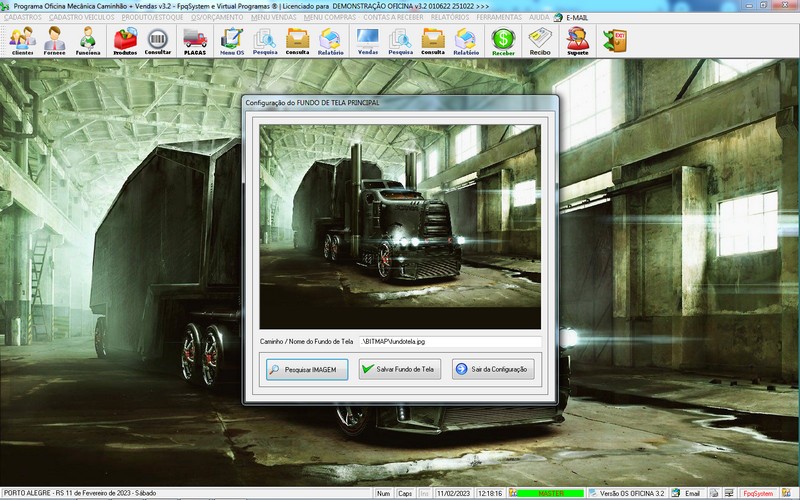Open the Suporte toolbar icon
The height and width of the screenshot is (500, 800).
(x=577, y=40)
